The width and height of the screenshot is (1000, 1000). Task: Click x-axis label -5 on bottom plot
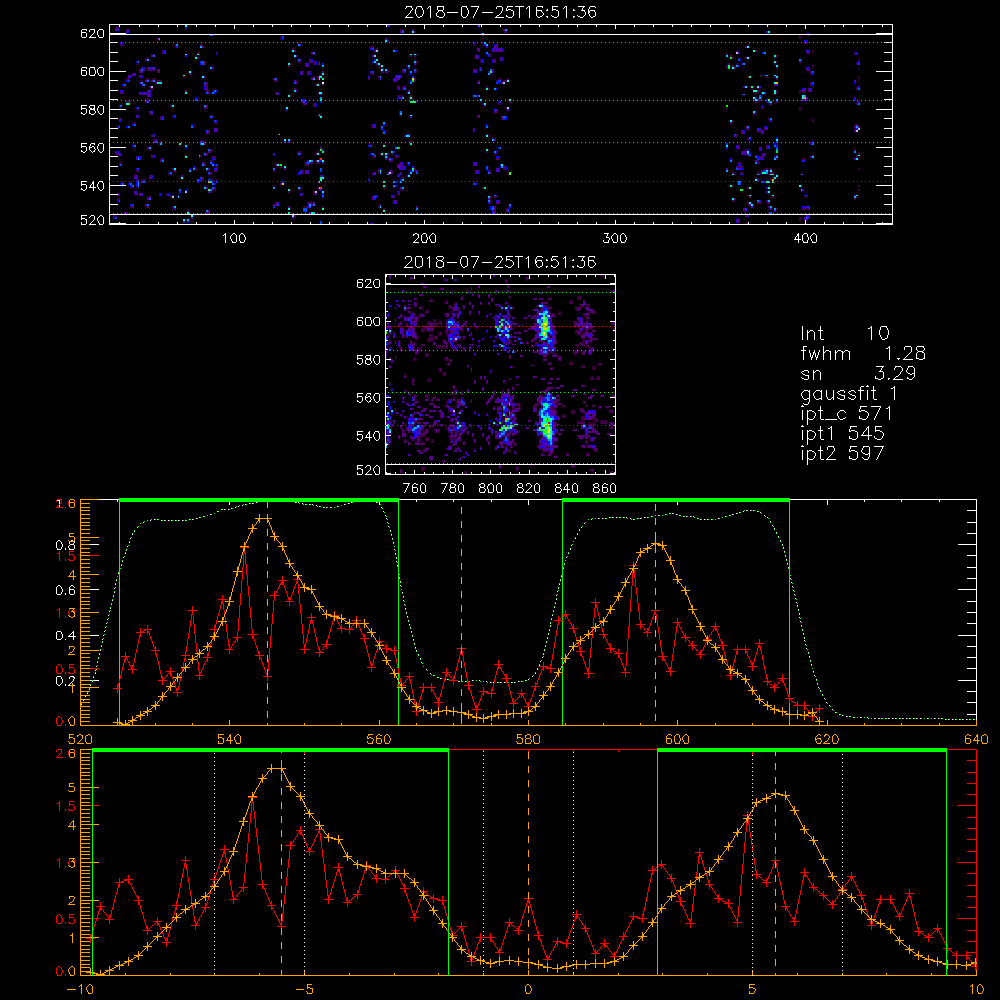click(x=304, y=990)
